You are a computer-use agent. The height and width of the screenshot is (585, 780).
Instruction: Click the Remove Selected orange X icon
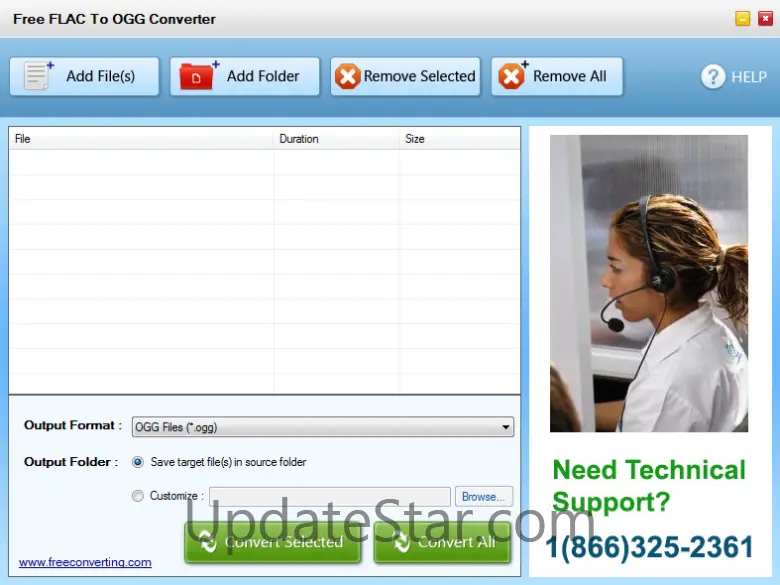coord(347,76)
